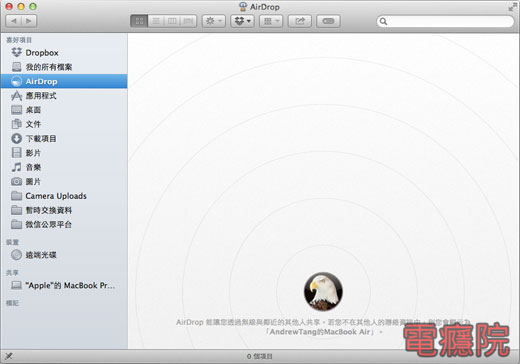Click the Applications 'A' icon
The height and width of the screenshot is (364, 520).
(x=16, y=96)
